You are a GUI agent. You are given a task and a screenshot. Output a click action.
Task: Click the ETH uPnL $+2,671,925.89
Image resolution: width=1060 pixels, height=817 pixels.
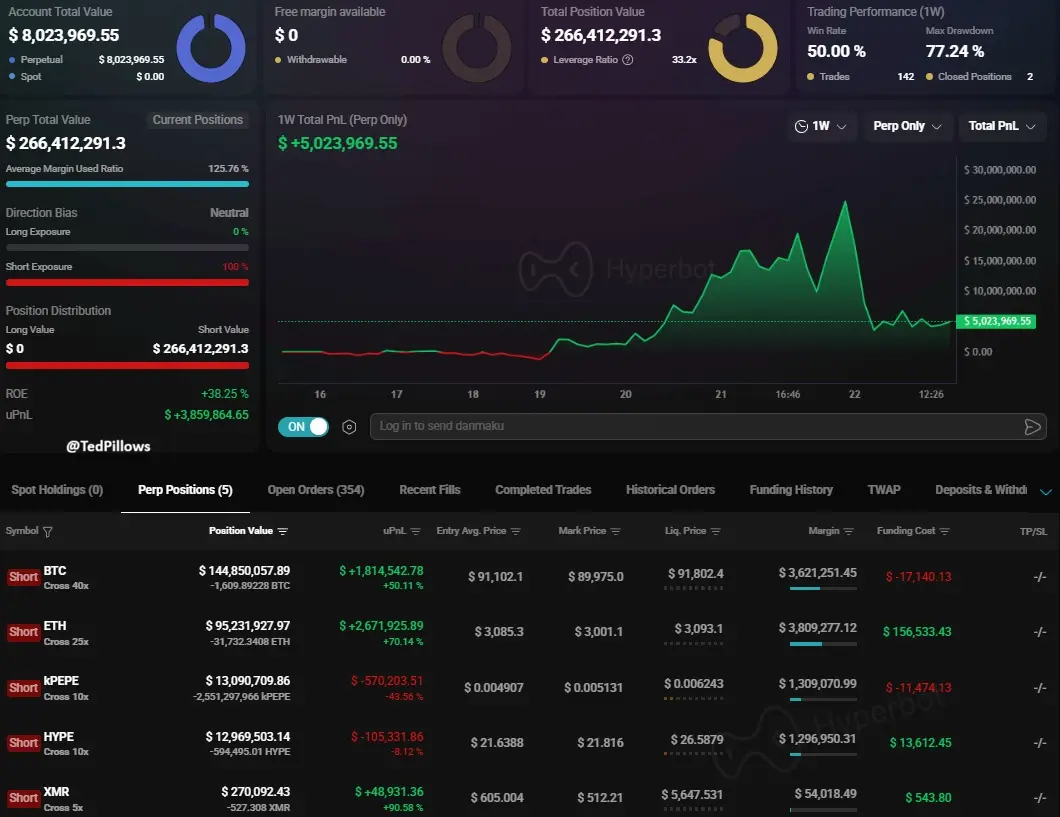[381, 626]
